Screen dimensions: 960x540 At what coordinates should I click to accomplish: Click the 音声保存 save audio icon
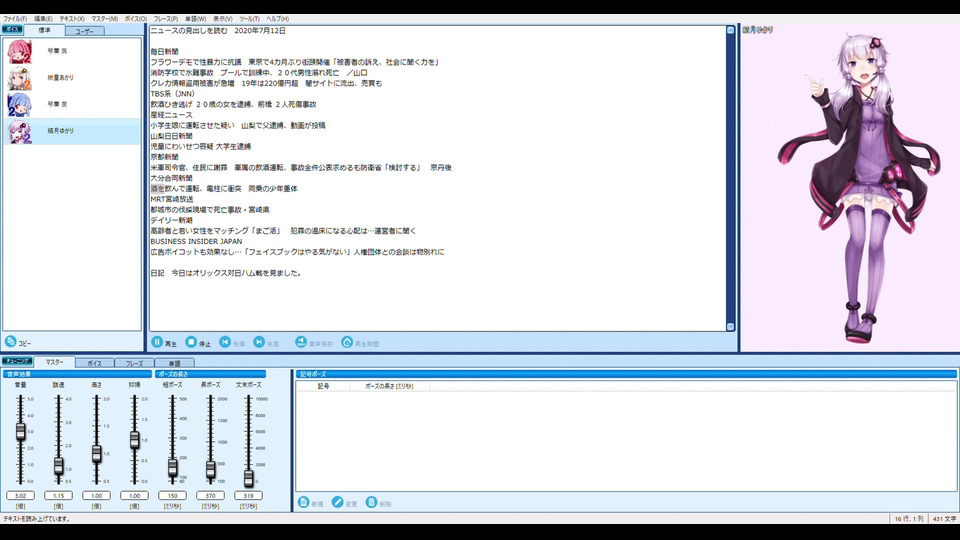pos(301,342)
